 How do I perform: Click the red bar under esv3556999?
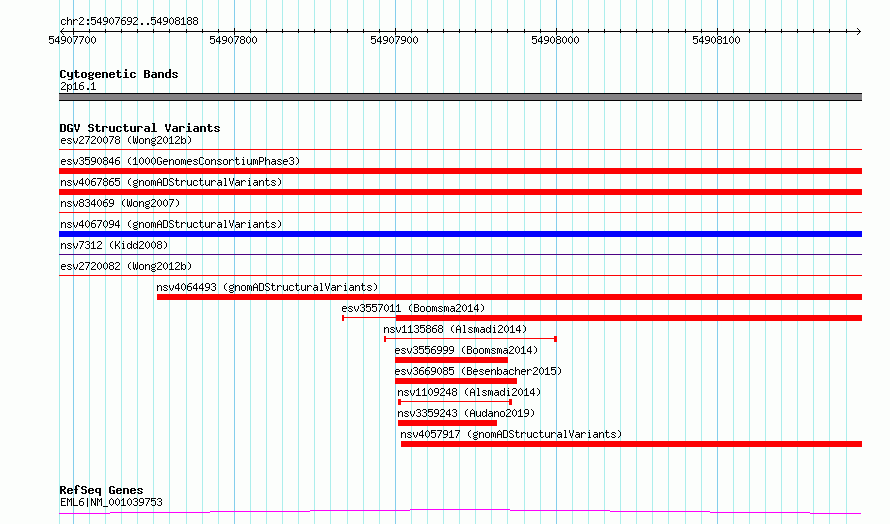point(451,360)
